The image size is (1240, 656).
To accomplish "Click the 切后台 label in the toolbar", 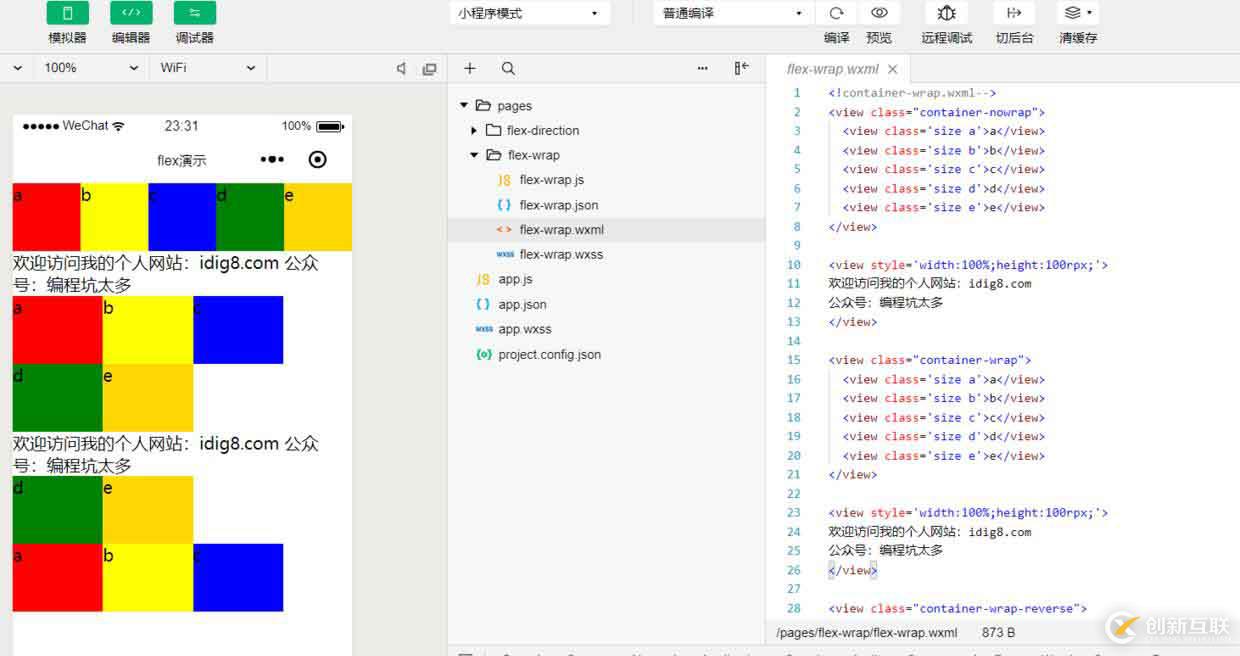I will pos(1014,38).
